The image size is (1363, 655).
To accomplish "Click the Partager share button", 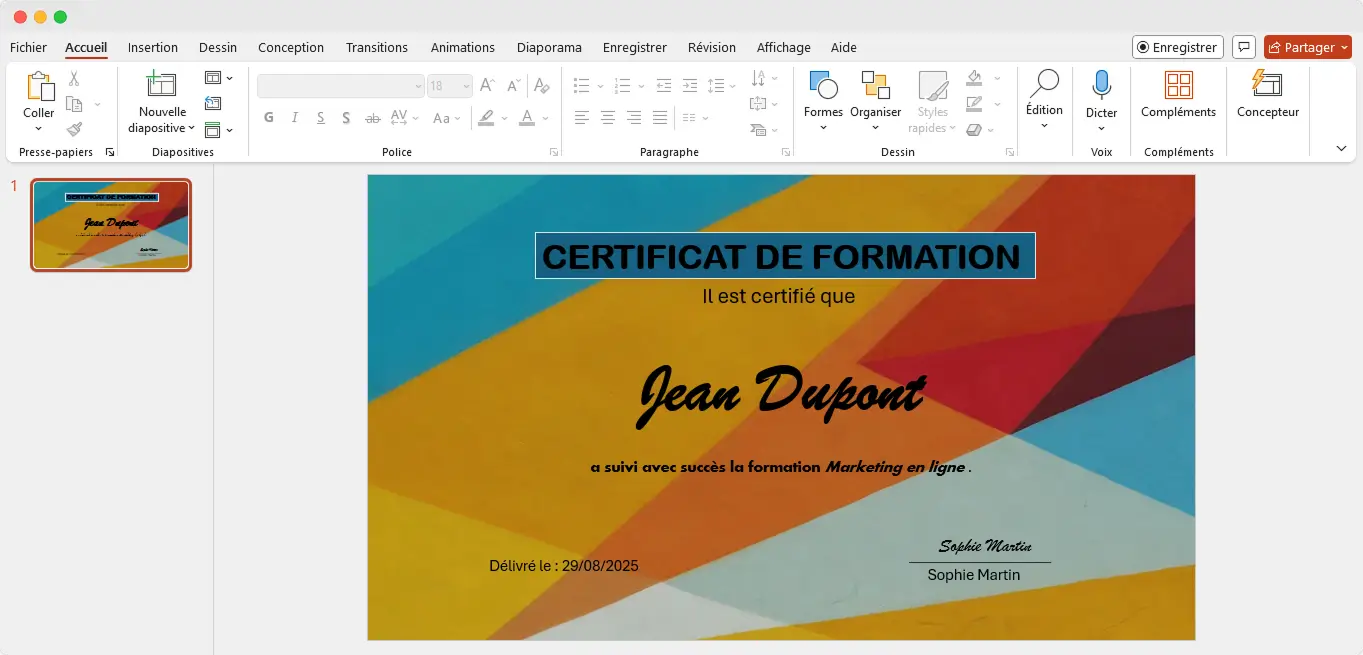I will click(1307, 47).
